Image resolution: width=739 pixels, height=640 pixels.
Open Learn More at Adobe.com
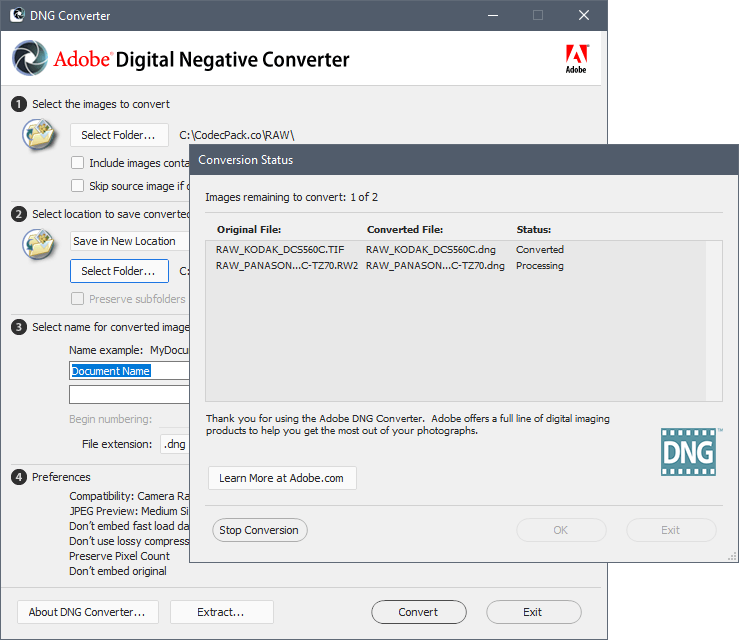tap(282, 478)
